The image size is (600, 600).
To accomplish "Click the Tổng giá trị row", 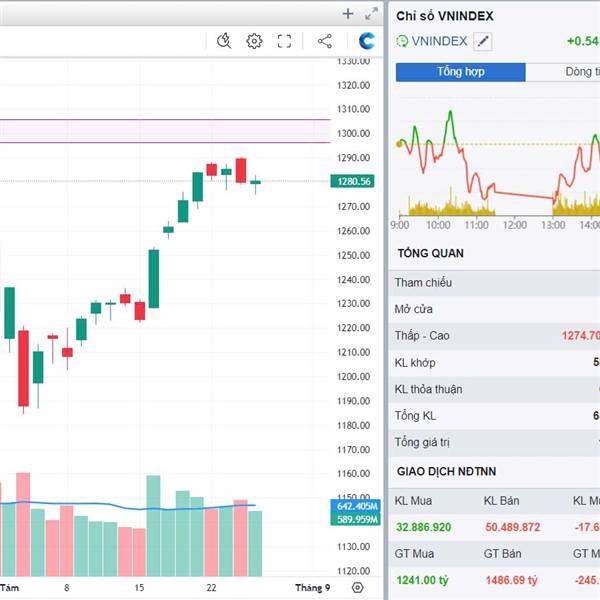I will tap(494, 442).
